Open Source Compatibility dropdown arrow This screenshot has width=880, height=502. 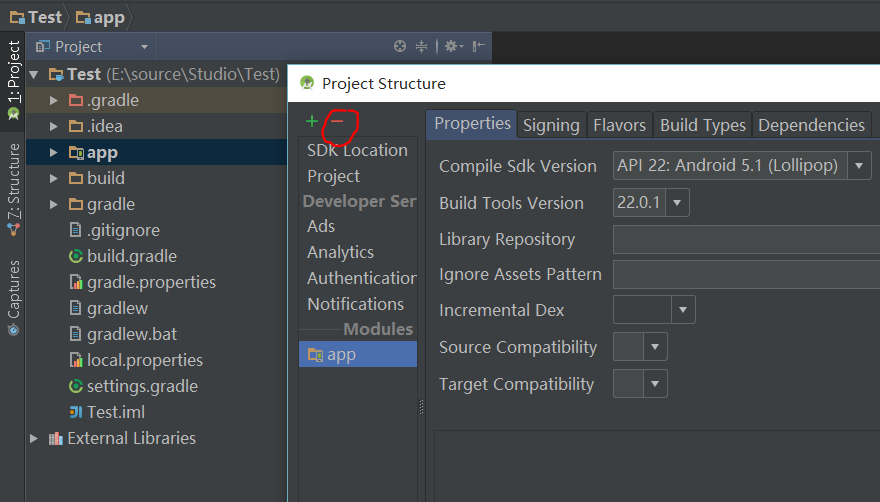click(x=655, y=347)
